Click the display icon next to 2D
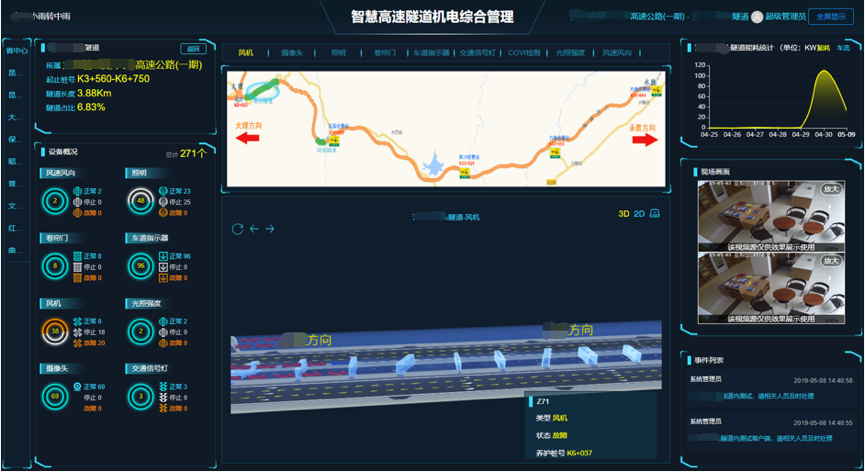865x472 pixels. [x=655, y=213]
